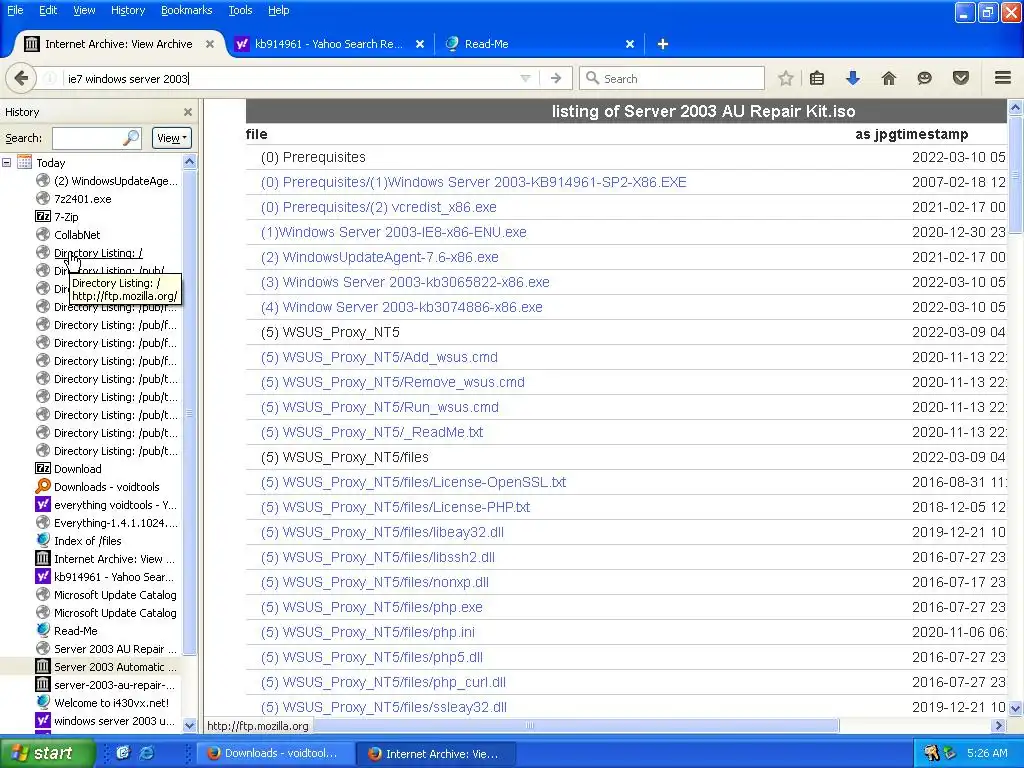Open the php.exe file link
The image size is (1024, 768).
point(372,607)
